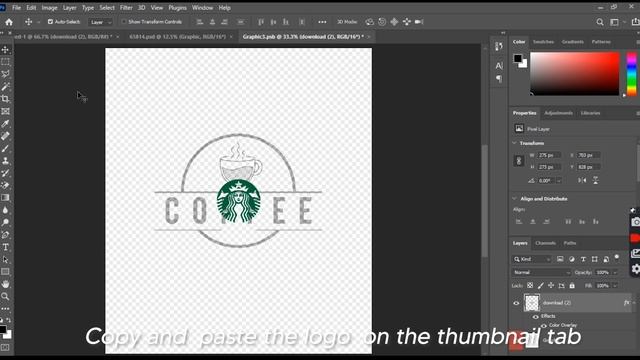Toggle lock all for the layer
The width and height of the screenshot is (640, 360).
click(572, 286)
